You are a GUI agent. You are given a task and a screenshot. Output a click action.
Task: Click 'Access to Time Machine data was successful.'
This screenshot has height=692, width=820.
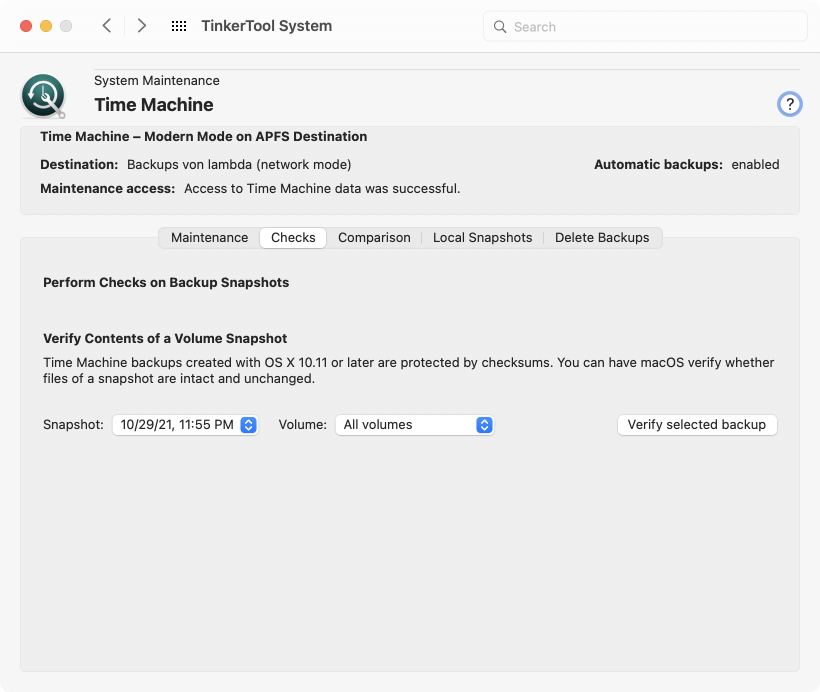point(322,188)
